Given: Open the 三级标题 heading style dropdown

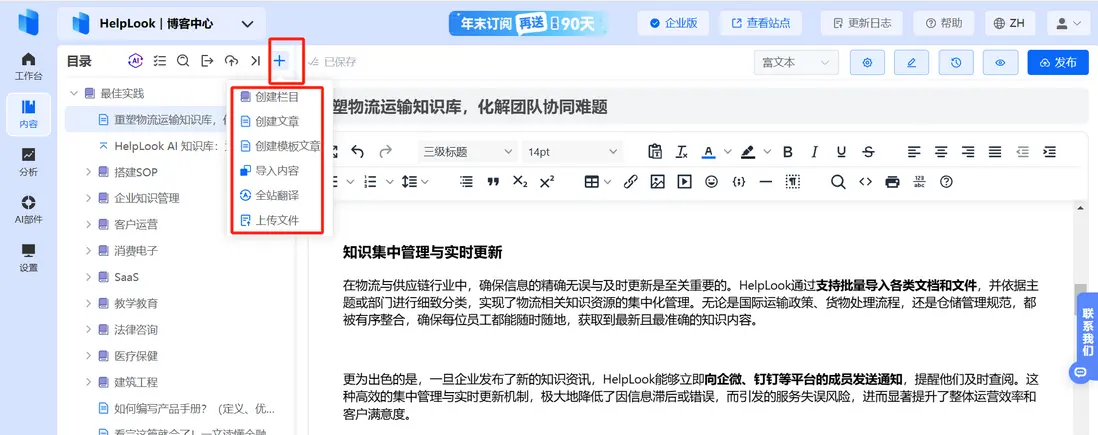Looking at the screenshot, I should coord(467,151).
